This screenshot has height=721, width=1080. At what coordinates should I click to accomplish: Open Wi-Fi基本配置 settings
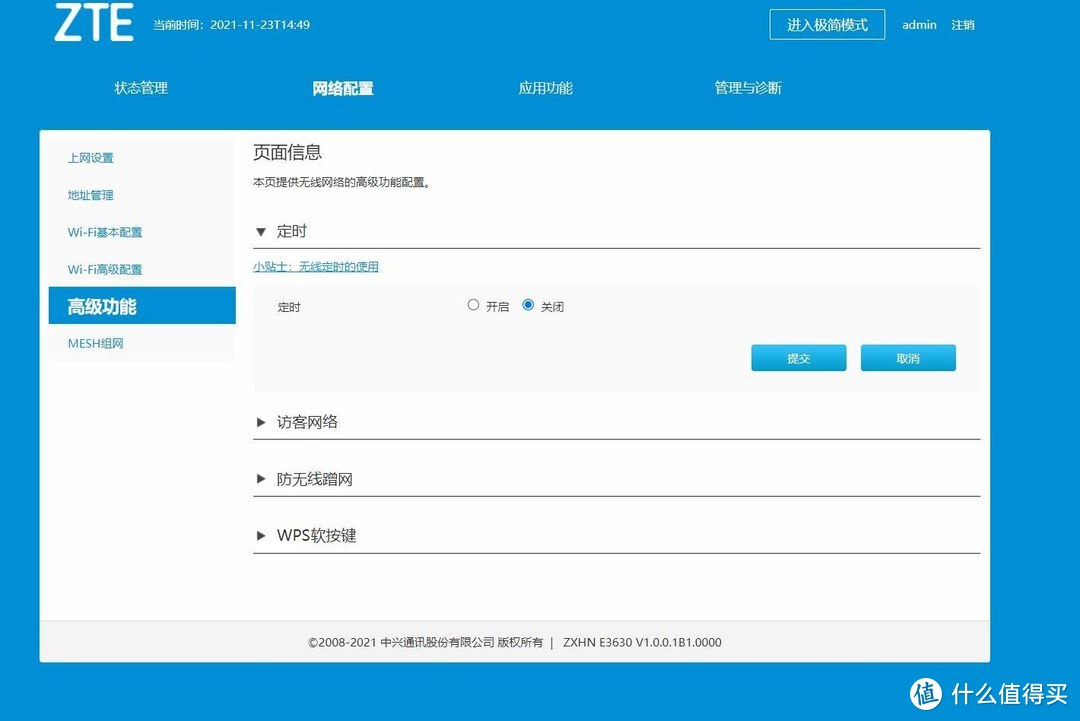pyautogui.click(x=105, y=232)
